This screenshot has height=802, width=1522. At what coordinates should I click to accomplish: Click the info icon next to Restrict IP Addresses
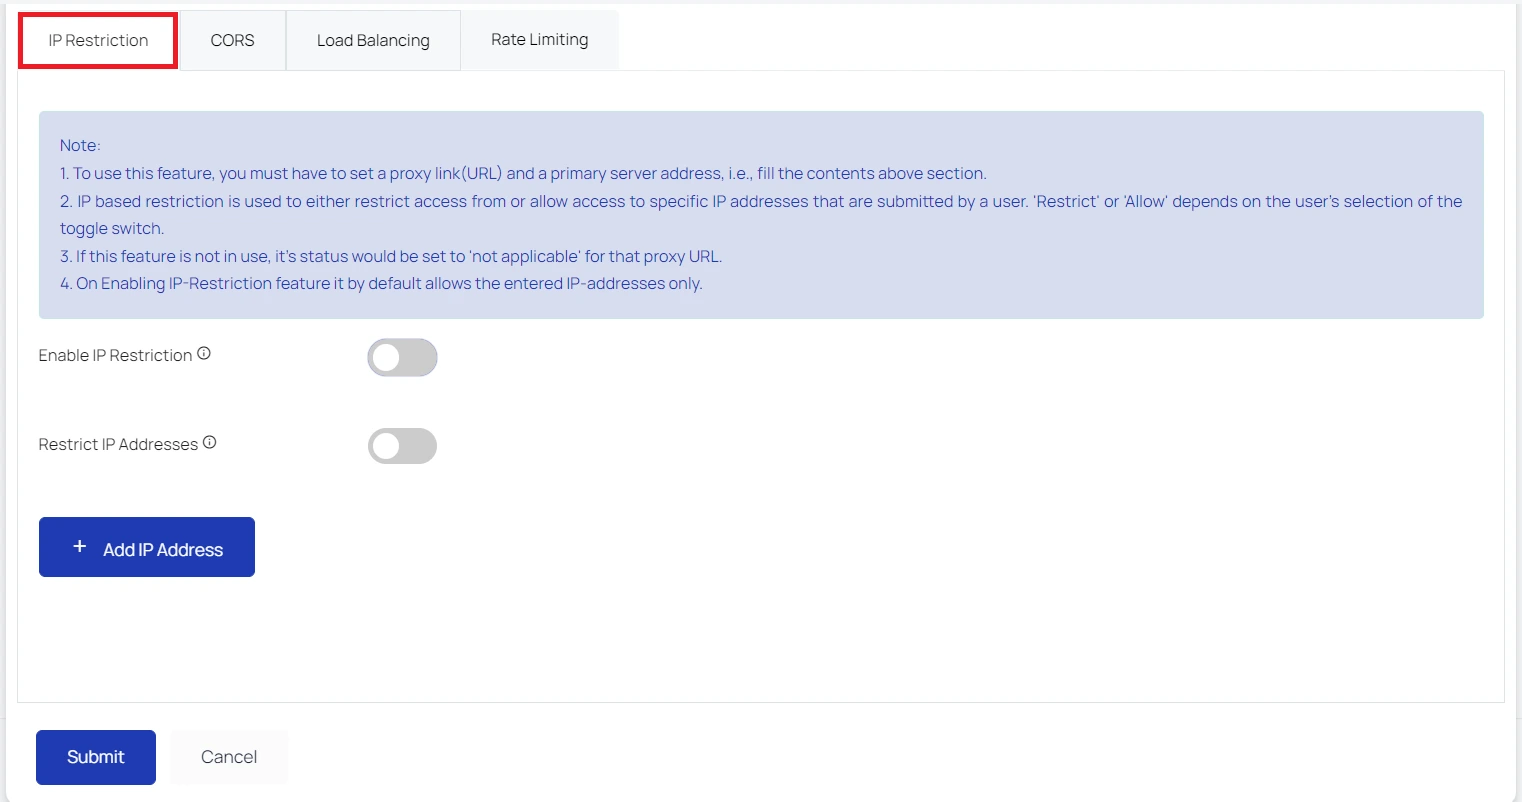[x=210, y=440]
